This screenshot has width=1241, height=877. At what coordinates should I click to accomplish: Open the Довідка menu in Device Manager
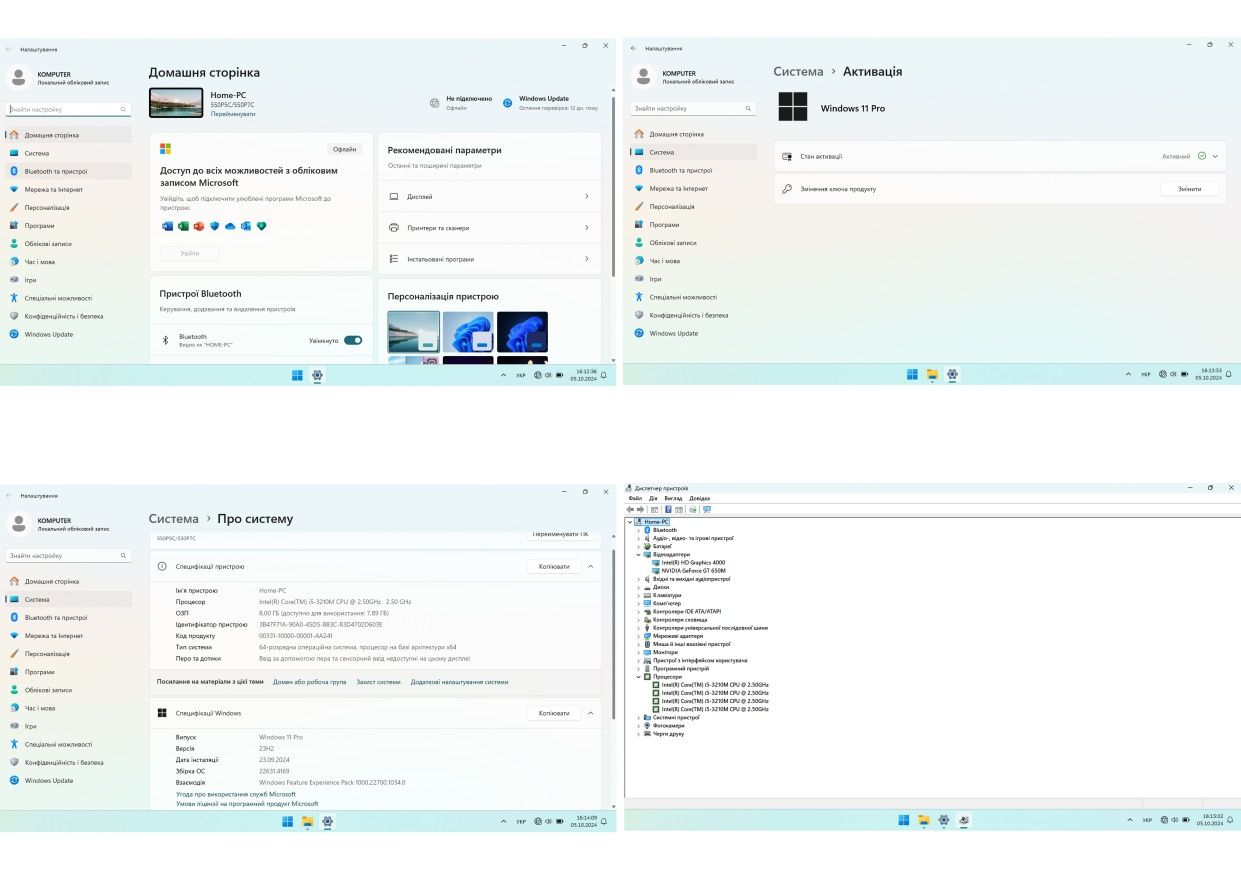point(699,498)
